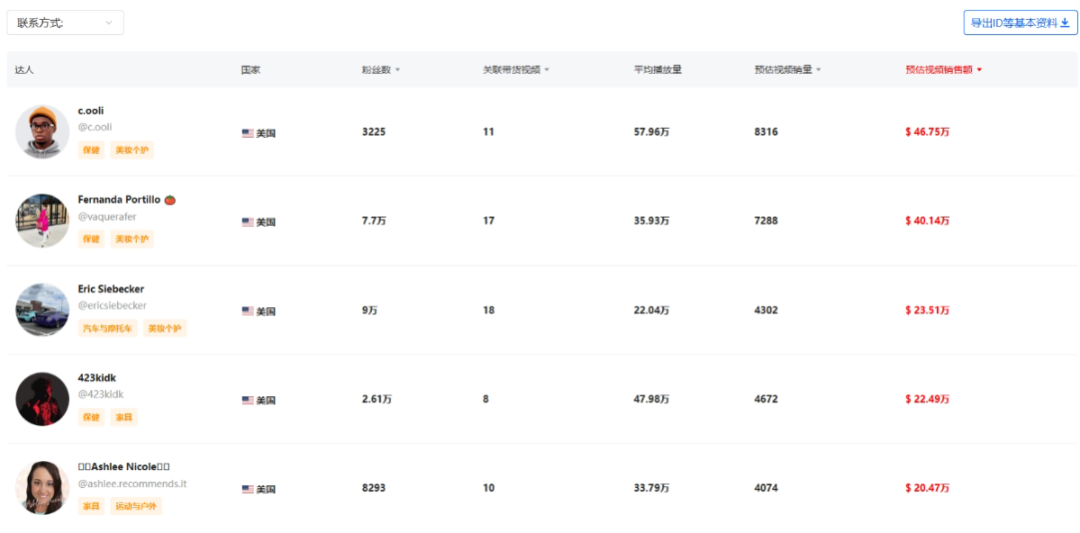Open the c.ooli creator name link
Screen dimensions: 1080x533
pos(91,111)
